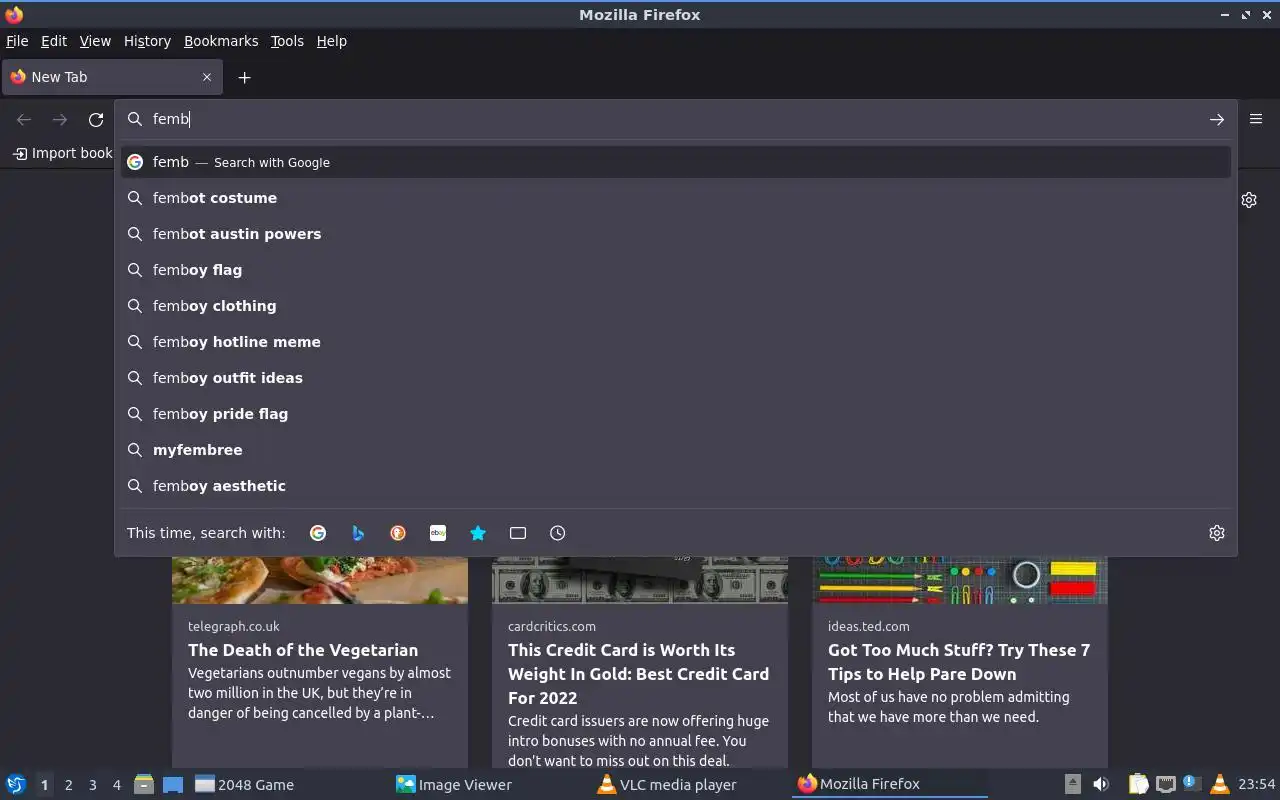Choose suggestion 'fembot costume'
1280x800 pixels.
pyautogui.click(x=676, y=198)
